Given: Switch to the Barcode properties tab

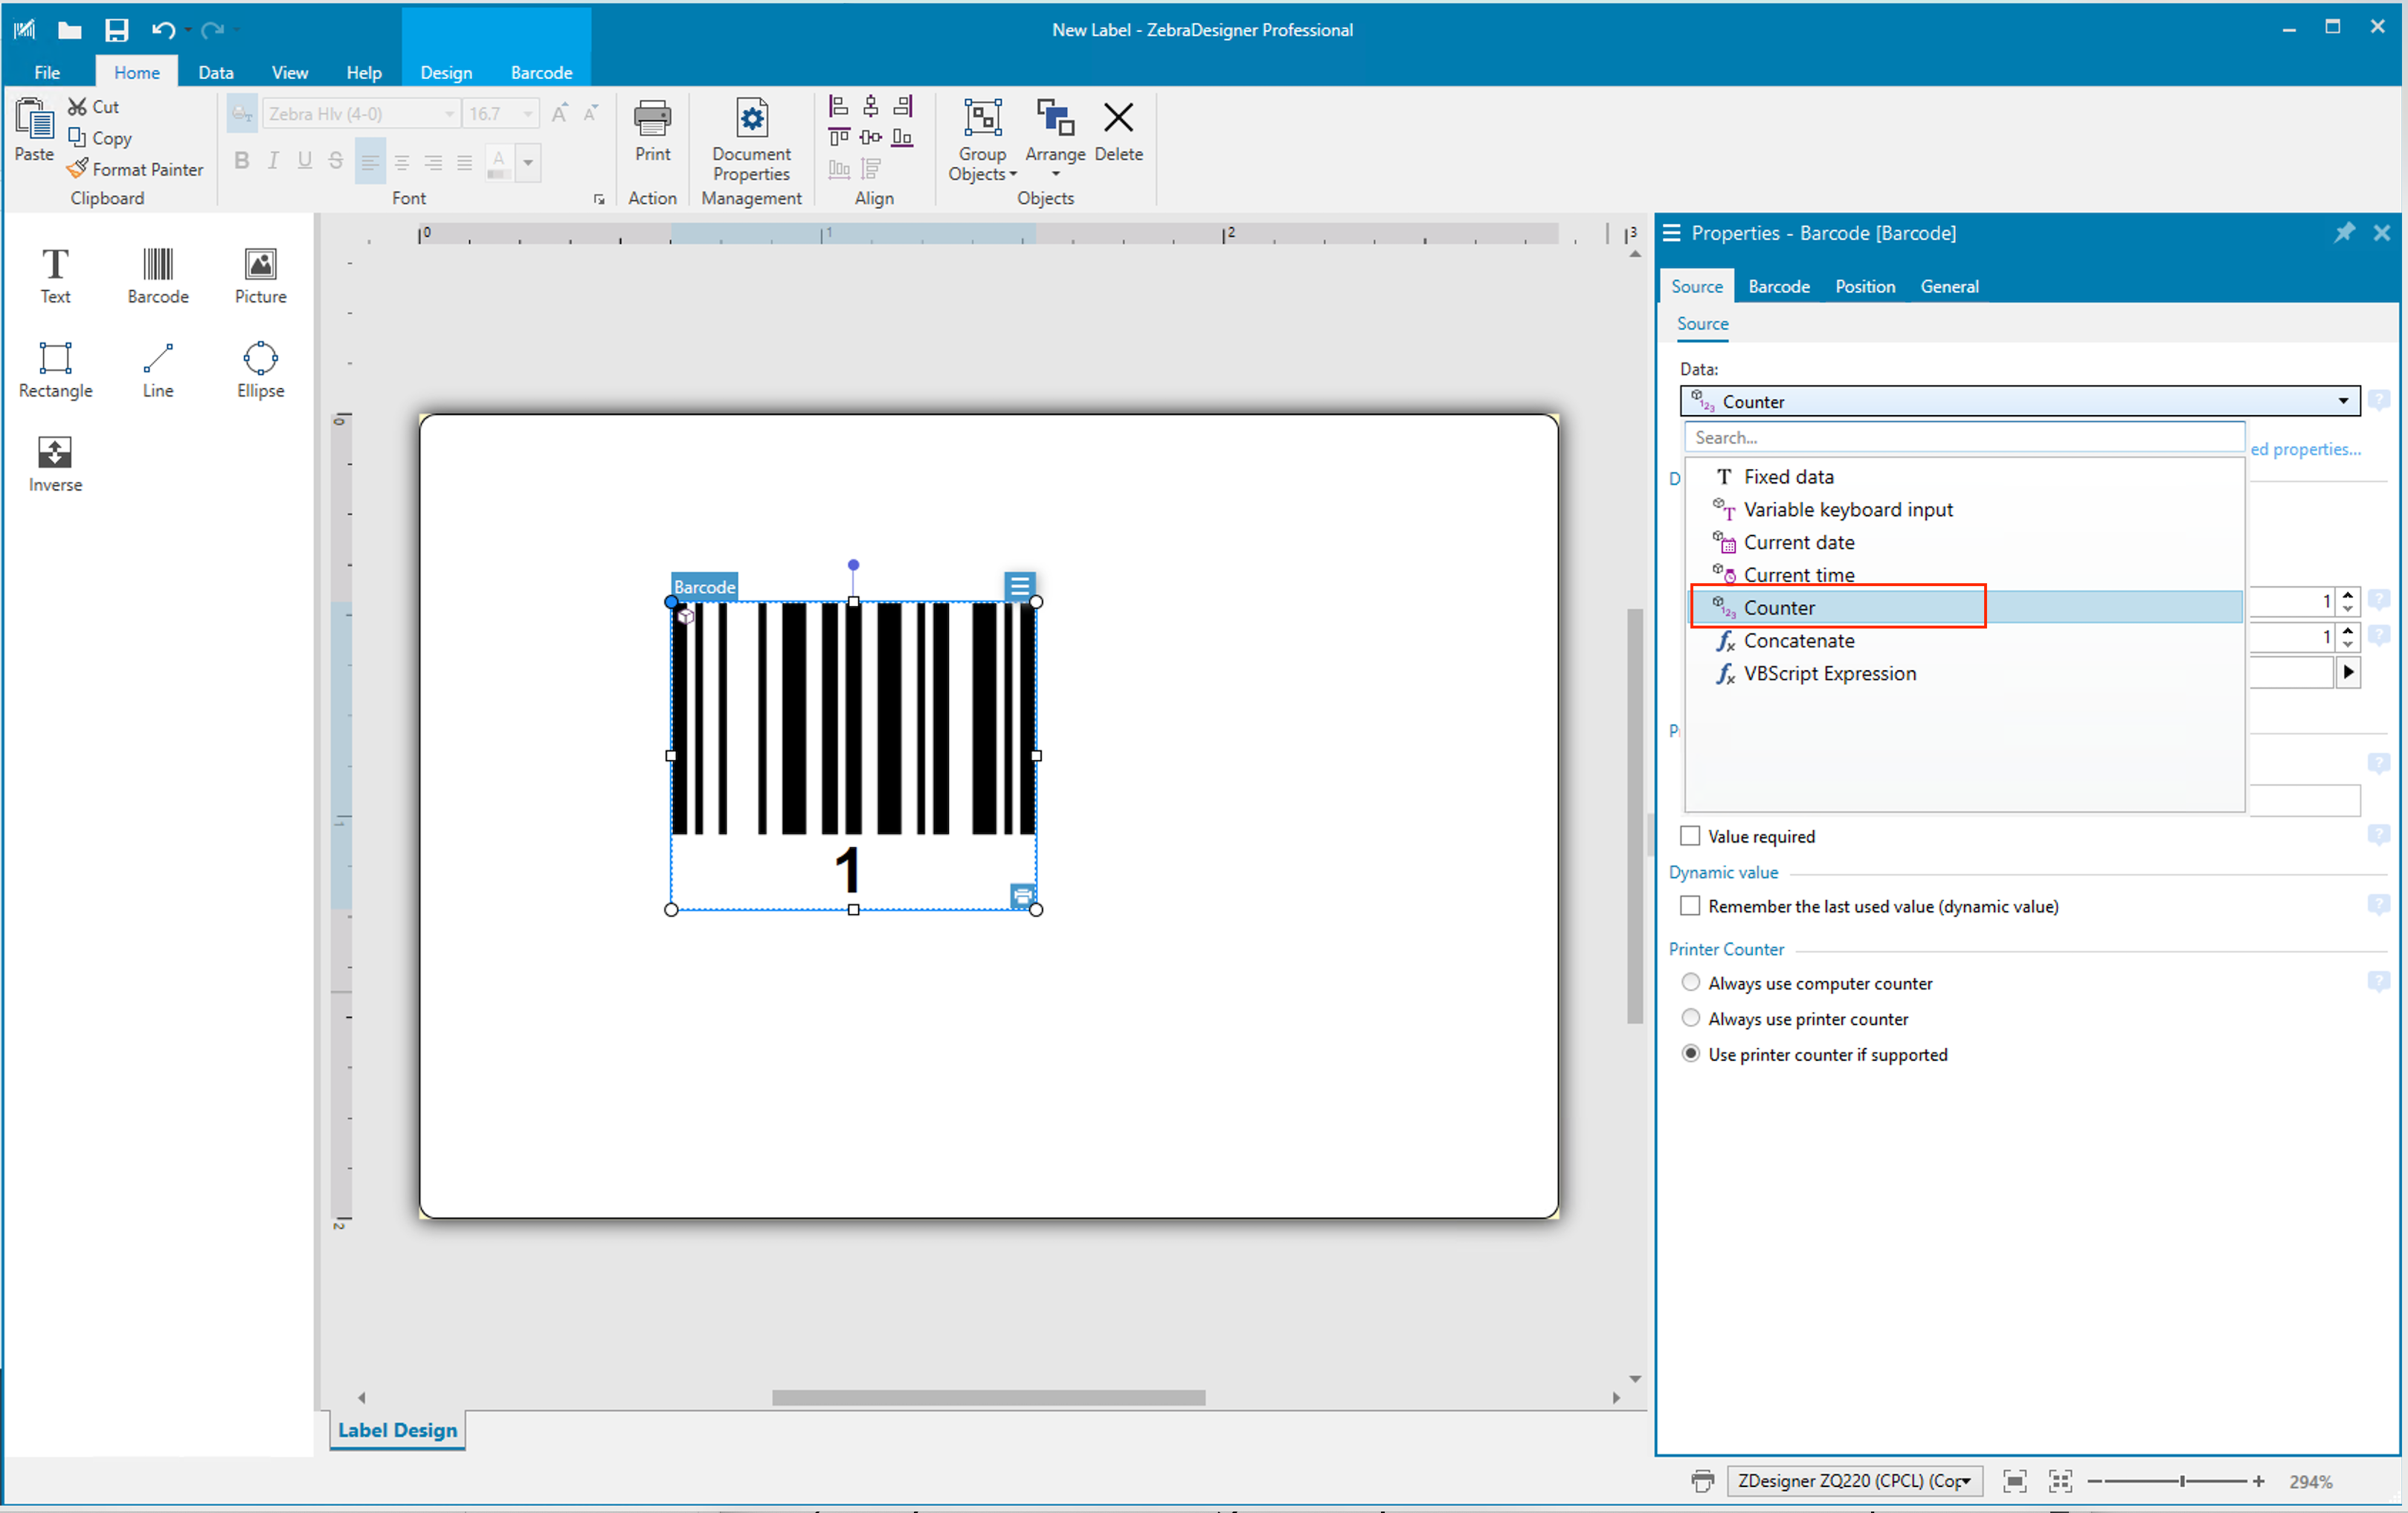Looking at the screenshot, I should [x=1778, y=286].
